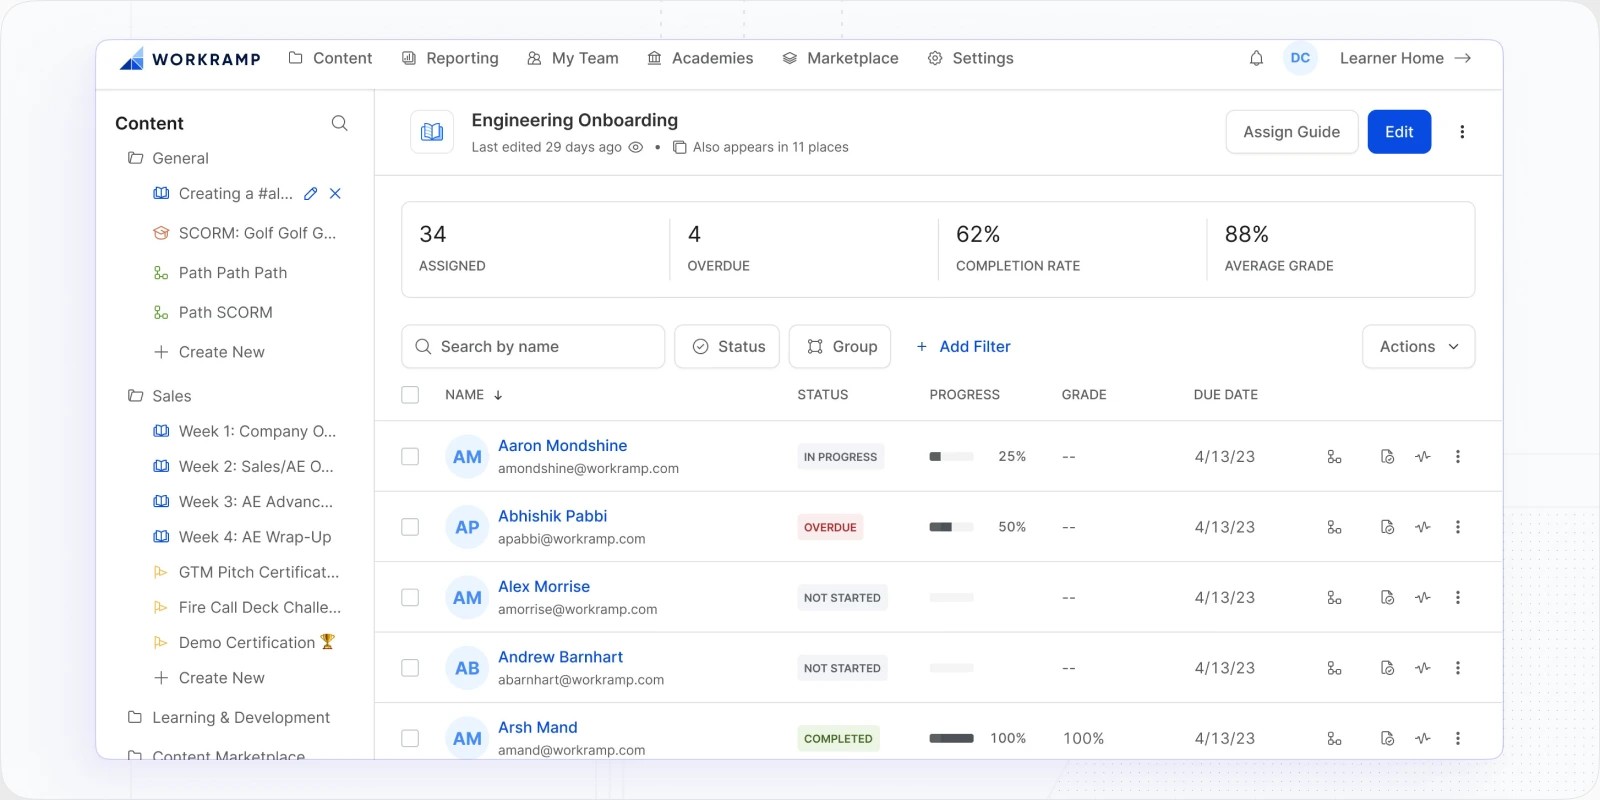Select Aaron Mondshine's row checkbox
Image resolution: width=1600 pixels, height=800 pixels.
(x=410, y=457)
